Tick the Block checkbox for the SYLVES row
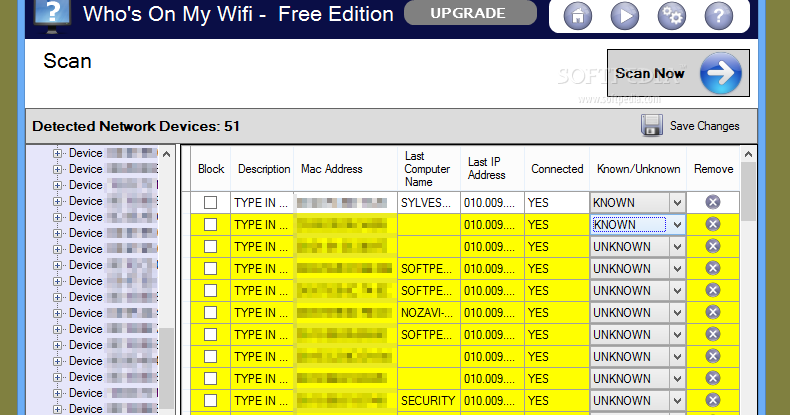The height and width of the screenshot is (415, 790). 210,202
